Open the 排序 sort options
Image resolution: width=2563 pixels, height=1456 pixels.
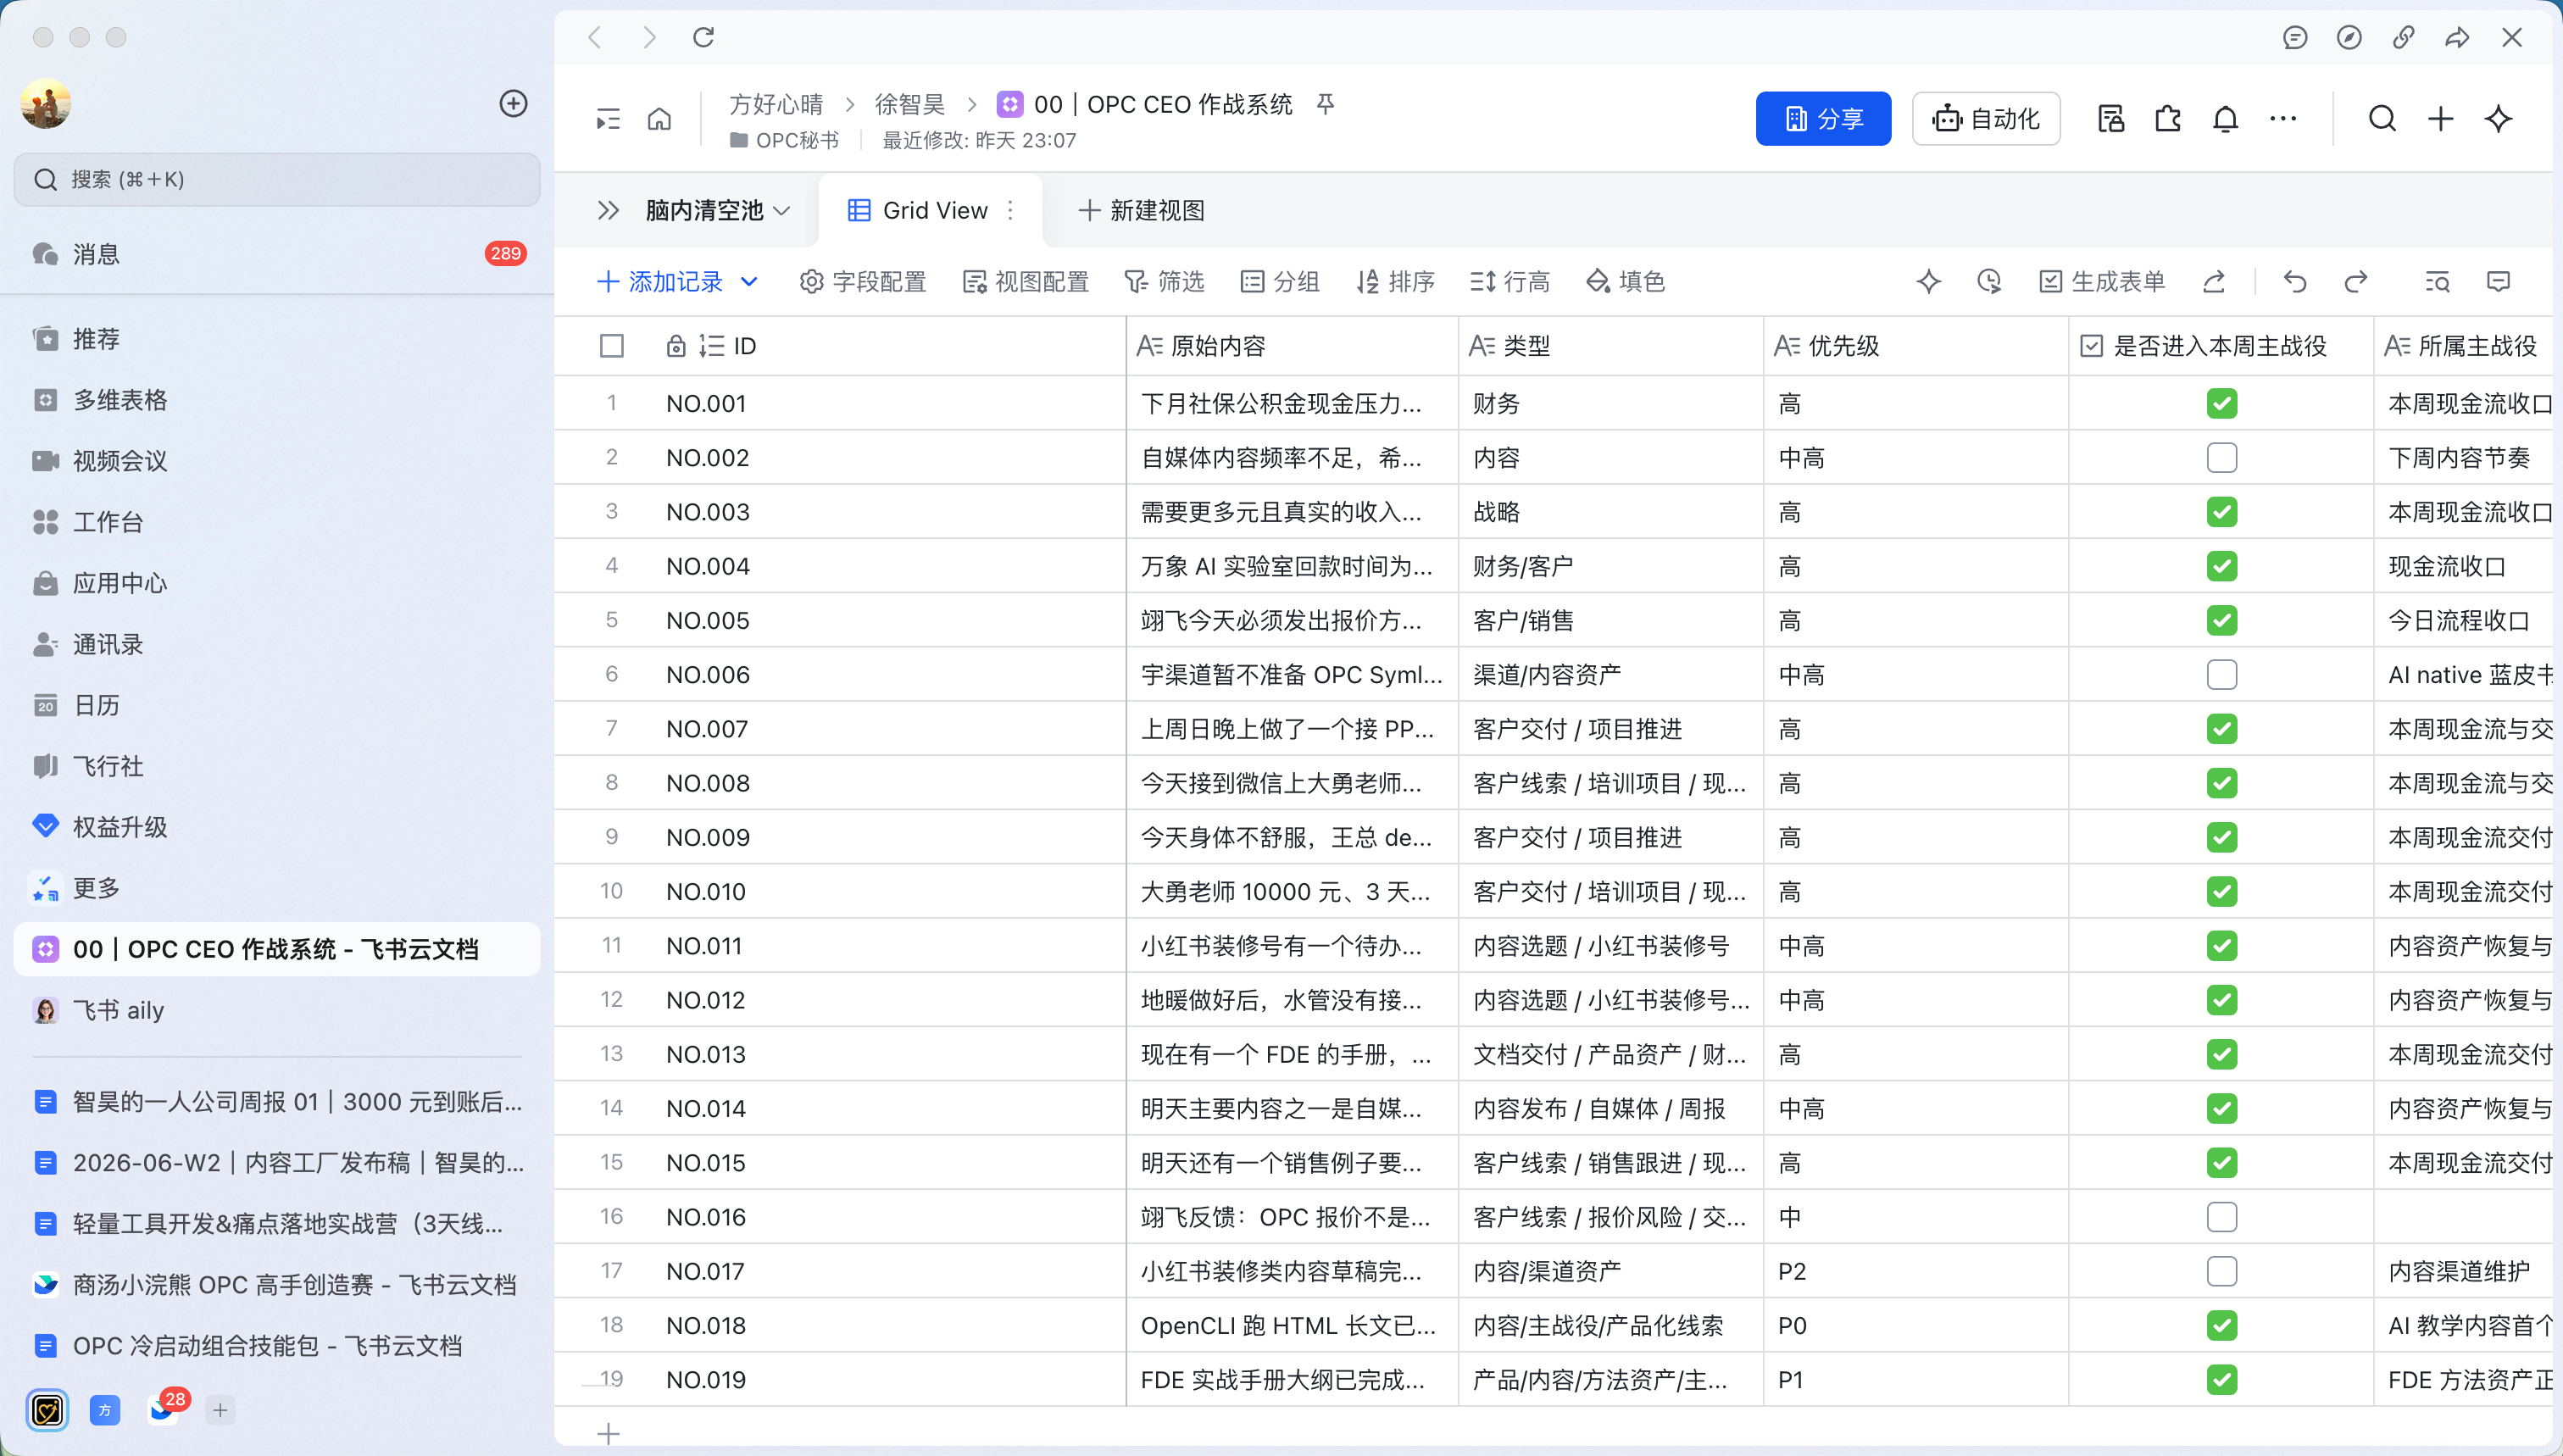tap(1395, 282)
